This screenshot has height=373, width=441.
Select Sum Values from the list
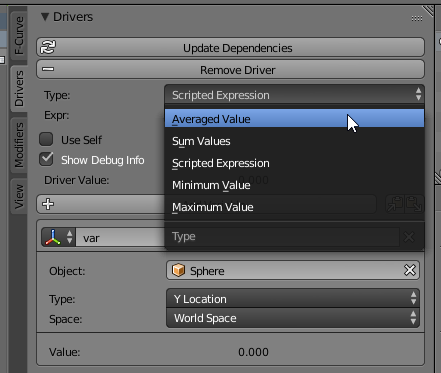(x=294, y=141)
